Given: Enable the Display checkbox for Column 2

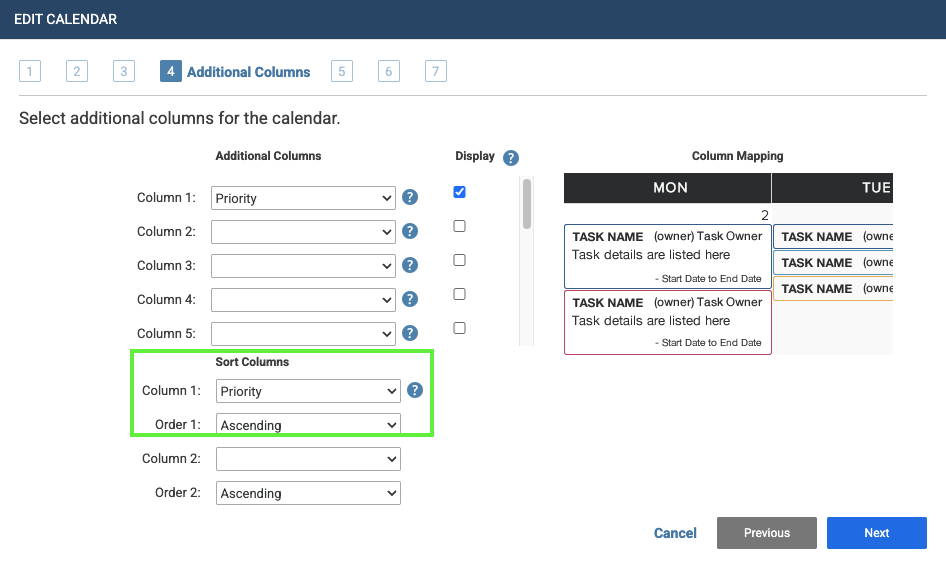Looking at the screenshot, I should click(x=460, y=226).
